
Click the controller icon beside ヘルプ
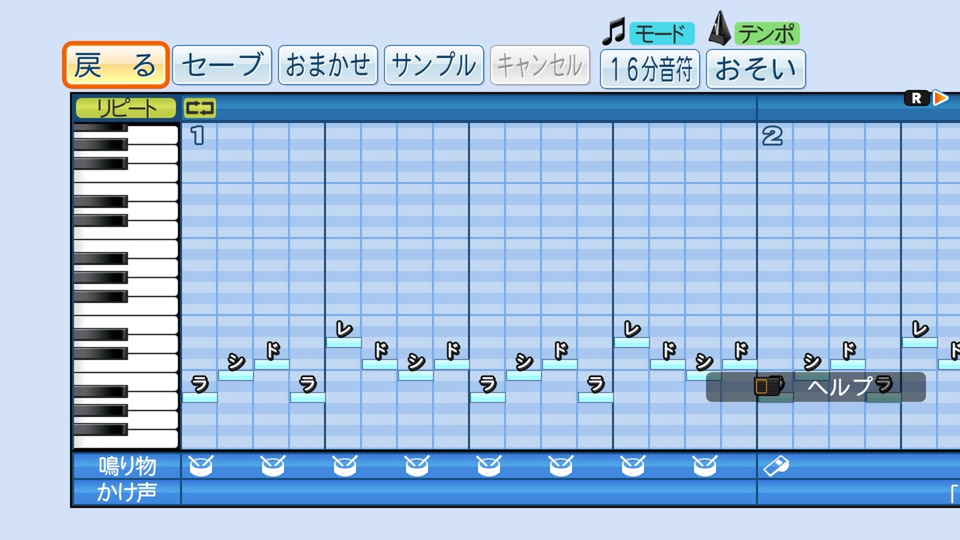click(769, 386)
